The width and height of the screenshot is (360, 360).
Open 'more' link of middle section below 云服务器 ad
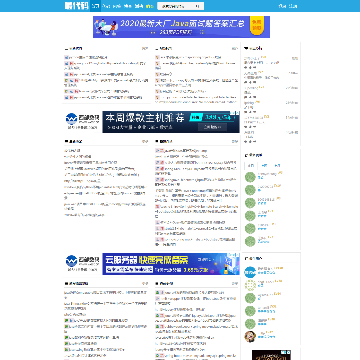(x=235, y=284)
